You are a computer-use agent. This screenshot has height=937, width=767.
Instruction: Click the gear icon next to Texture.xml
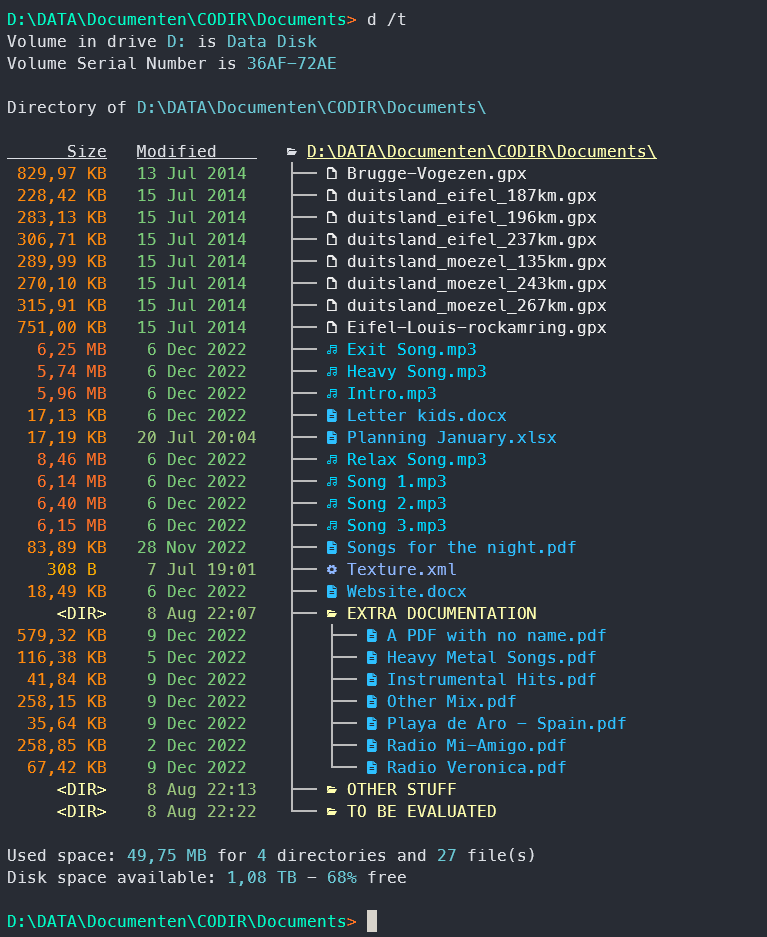click(x=332, y=570)
